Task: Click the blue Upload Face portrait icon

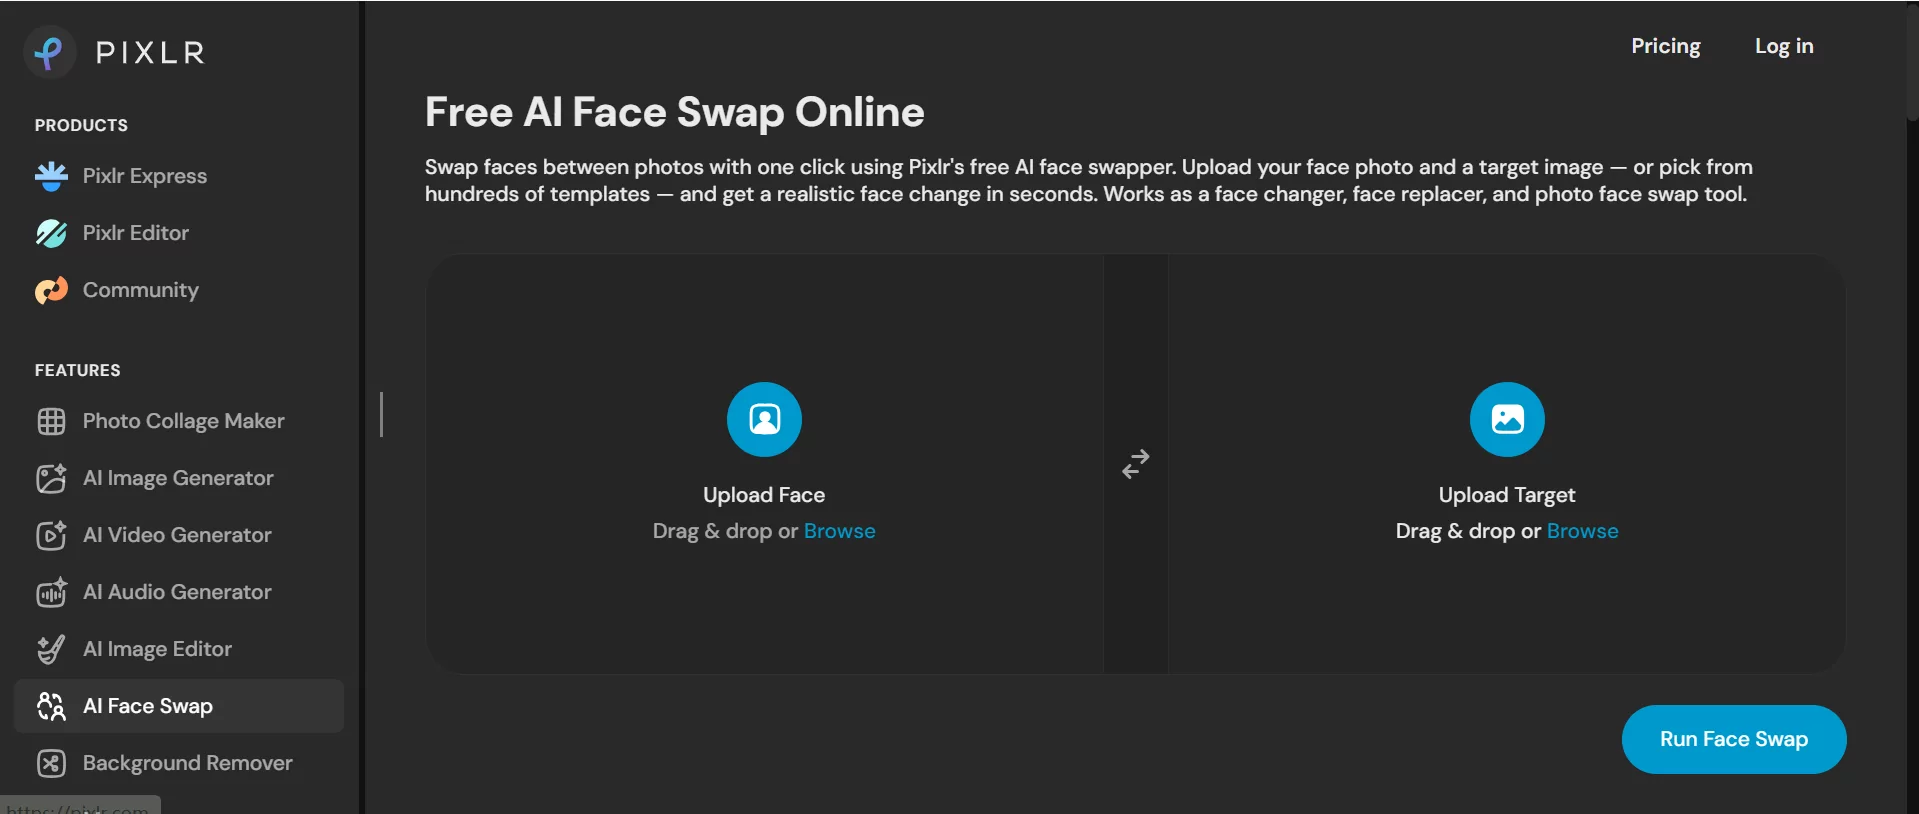Action: [x=764, y=419]
